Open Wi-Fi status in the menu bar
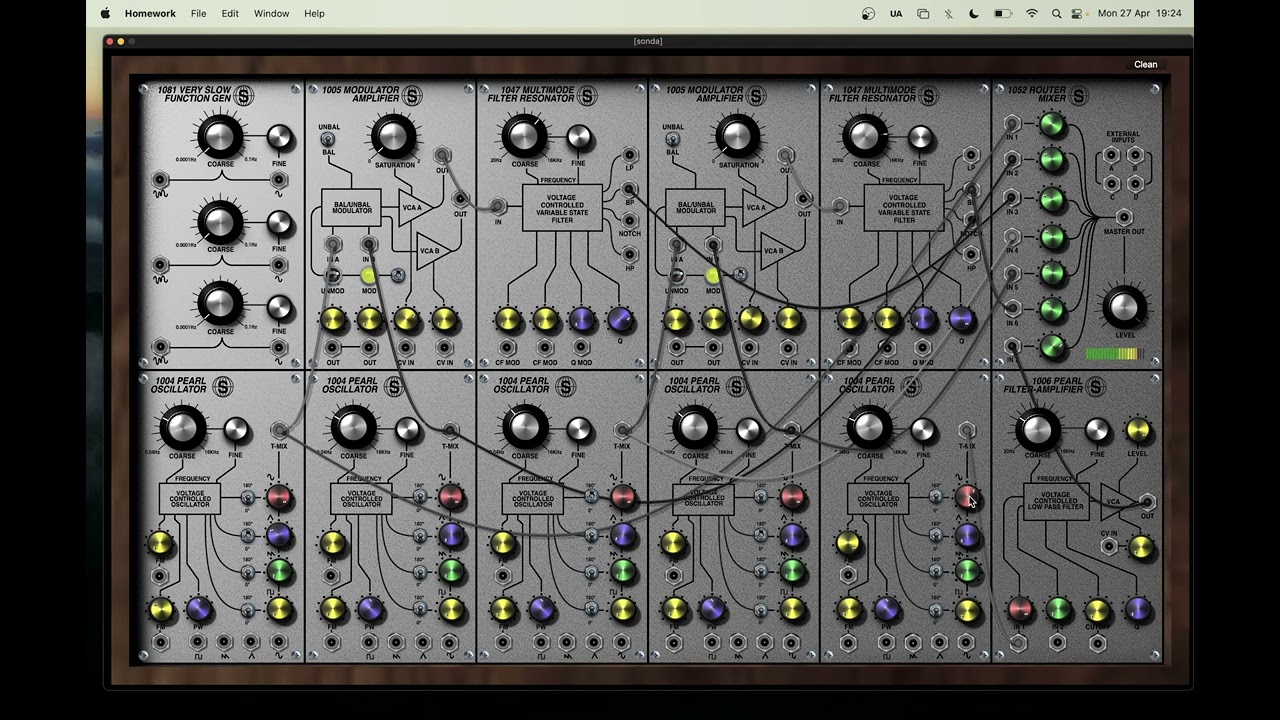Screen dimensions: 1280x720 pos(1031,14)
